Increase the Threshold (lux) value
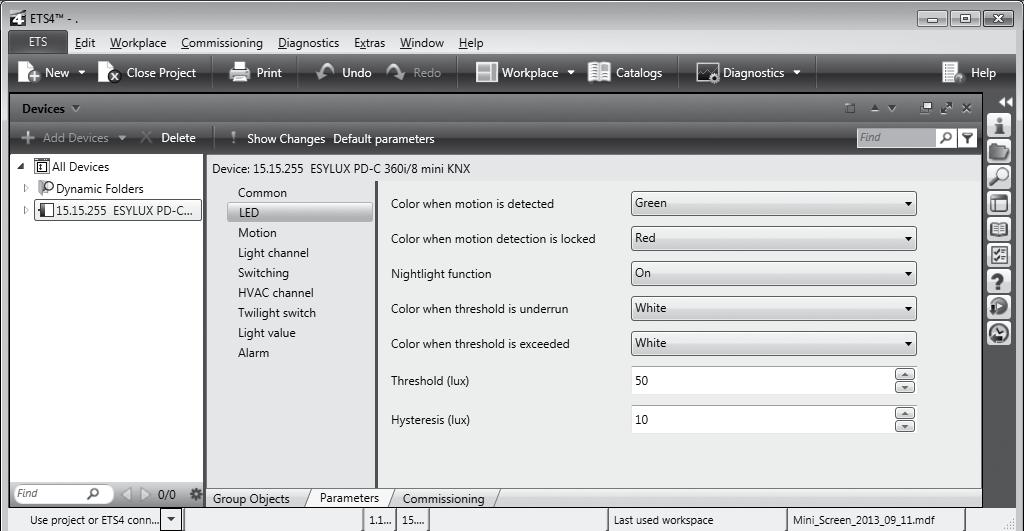This screenshot has width=1024, height=531. [904, 374]
